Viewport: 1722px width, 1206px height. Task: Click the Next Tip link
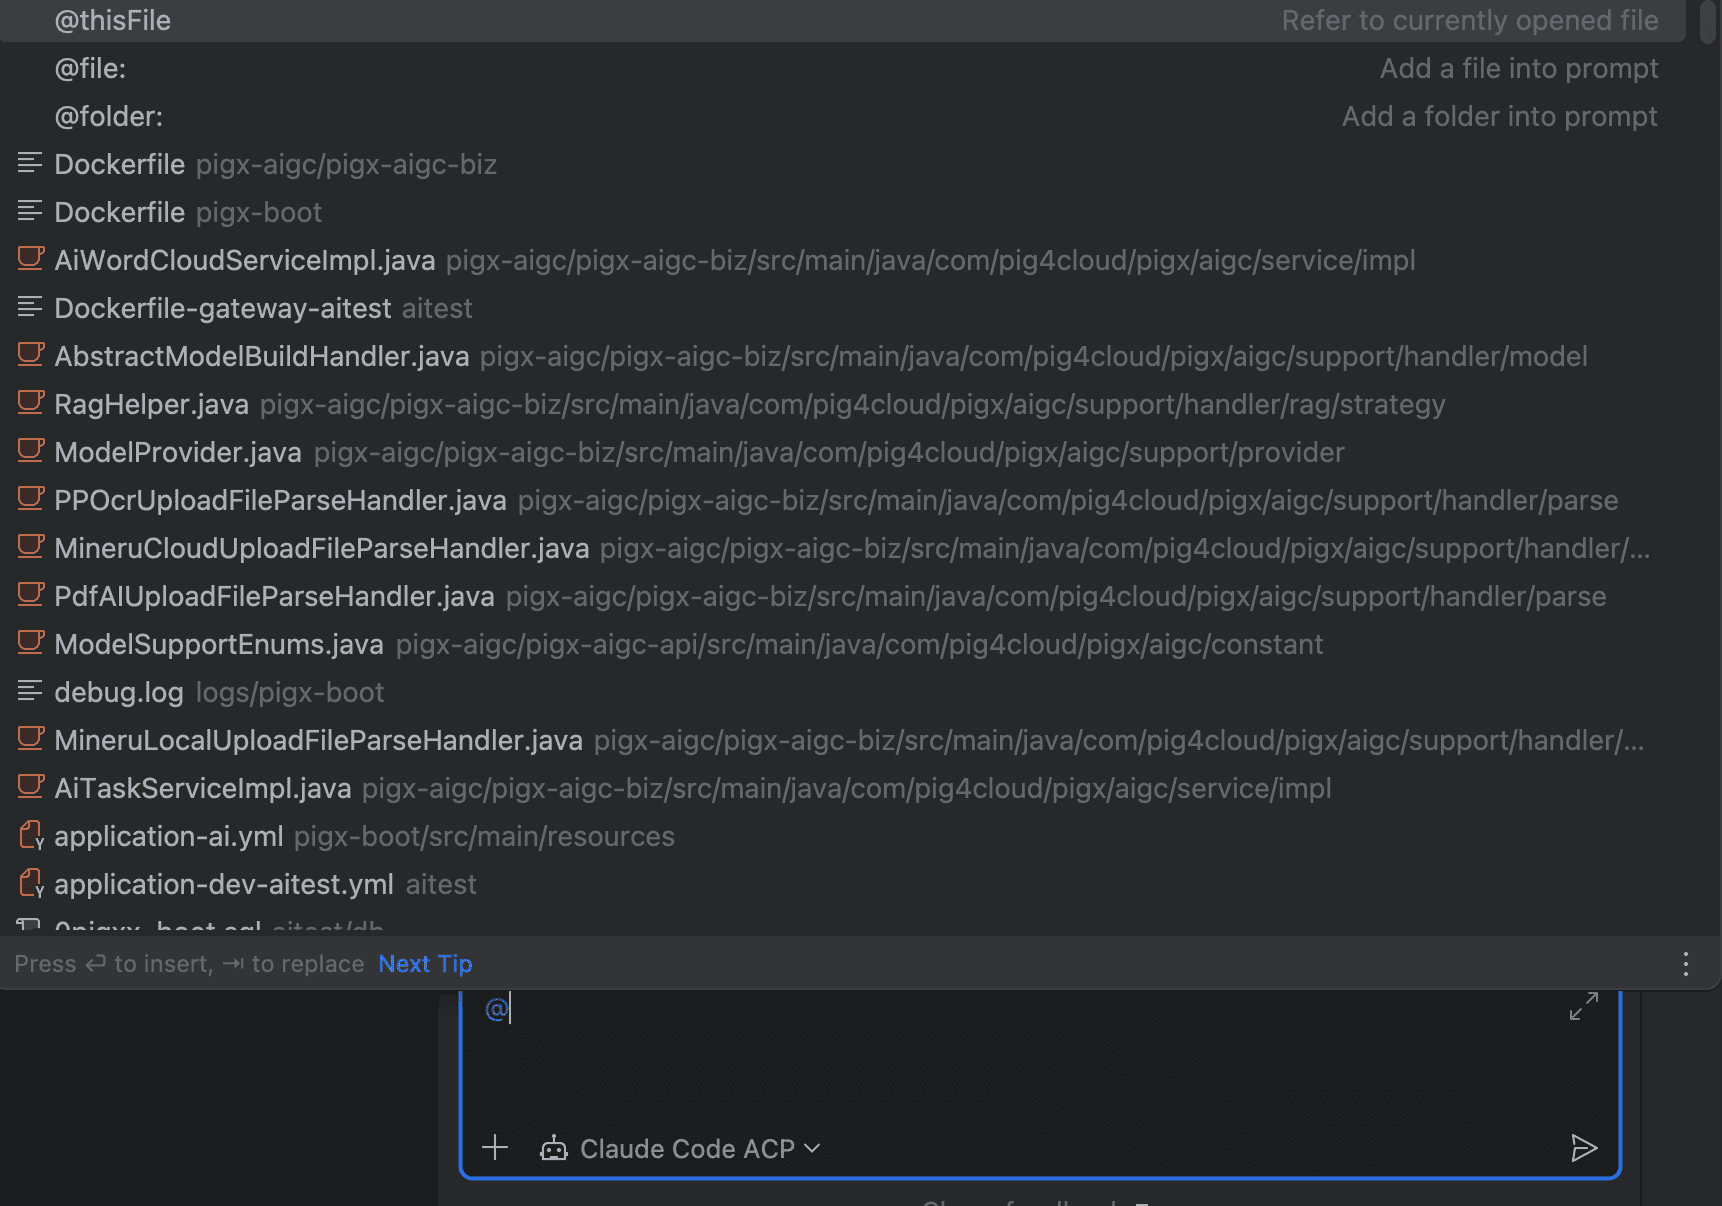(x=425, y=964)
